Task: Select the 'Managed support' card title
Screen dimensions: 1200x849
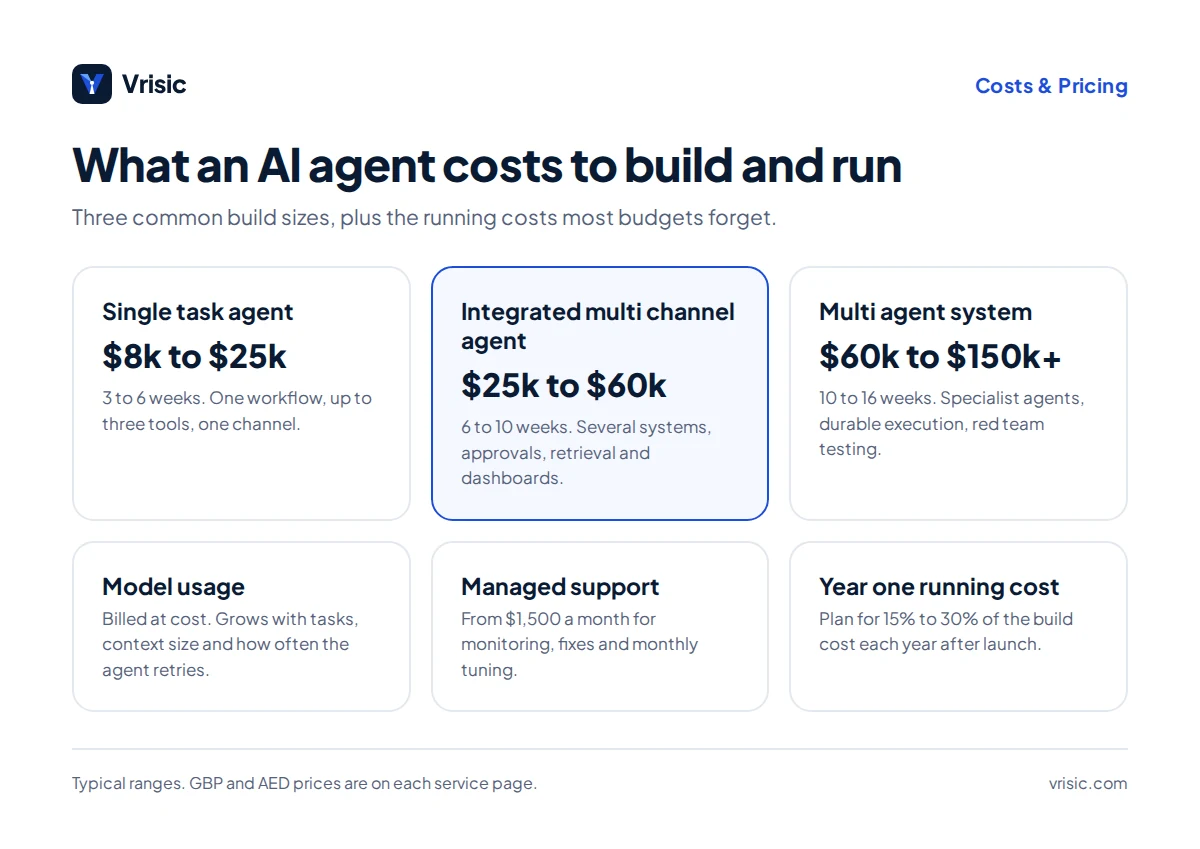Action: click(x=560, y=587)
